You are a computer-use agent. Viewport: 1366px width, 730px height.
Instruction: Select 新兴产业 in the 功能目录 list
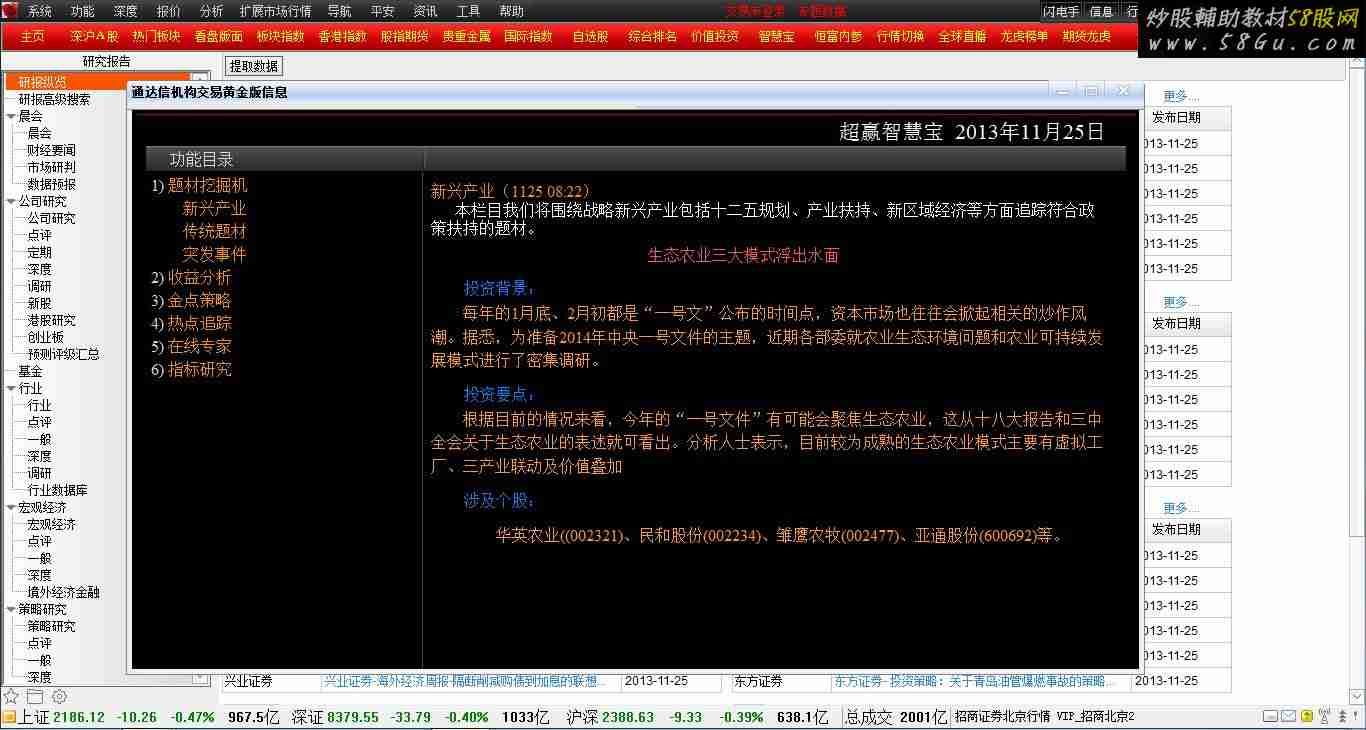click(214, 209)
